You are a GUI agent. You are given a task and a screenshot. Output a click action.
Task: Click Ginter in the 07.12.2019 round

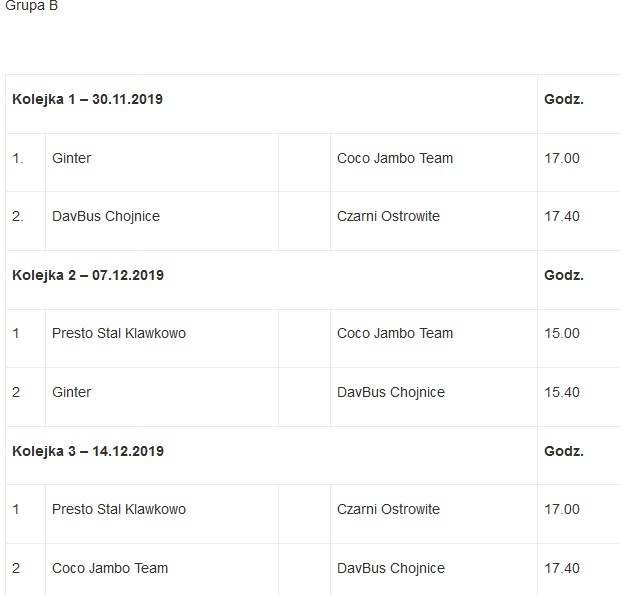71,392
